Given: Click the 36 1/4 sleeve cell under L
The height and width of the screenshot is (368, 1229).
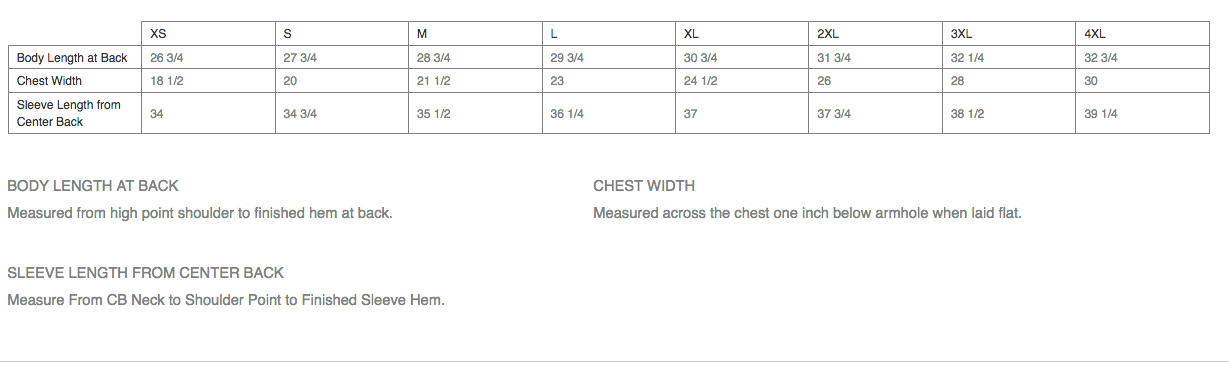Looking at the screenshot, I should [567, 114].
